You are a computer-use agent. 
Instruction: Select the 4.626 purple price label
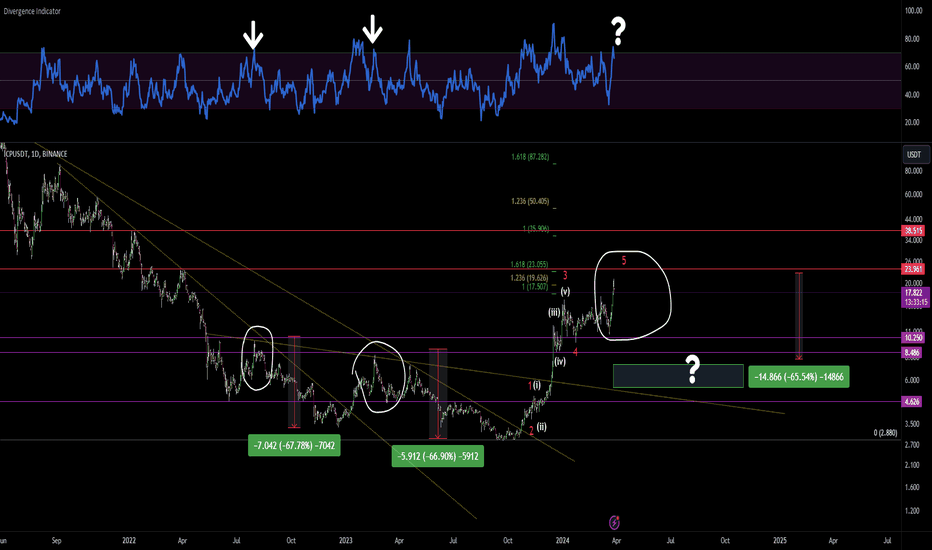(x=911, y=402)
